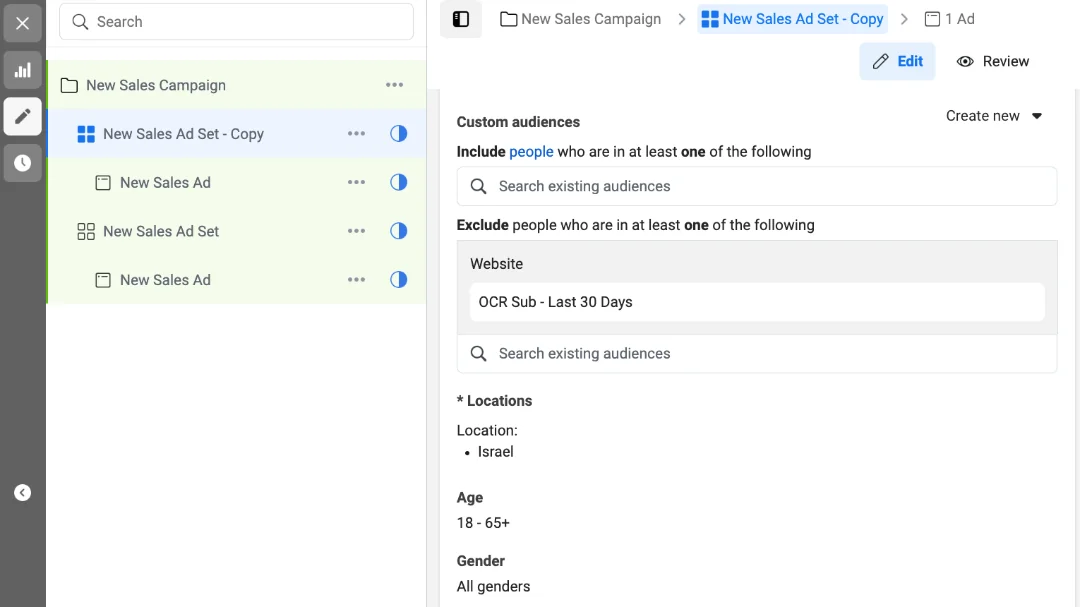
Task: Open New Sales Campaign three-dot menu
Action: point(395,85)
